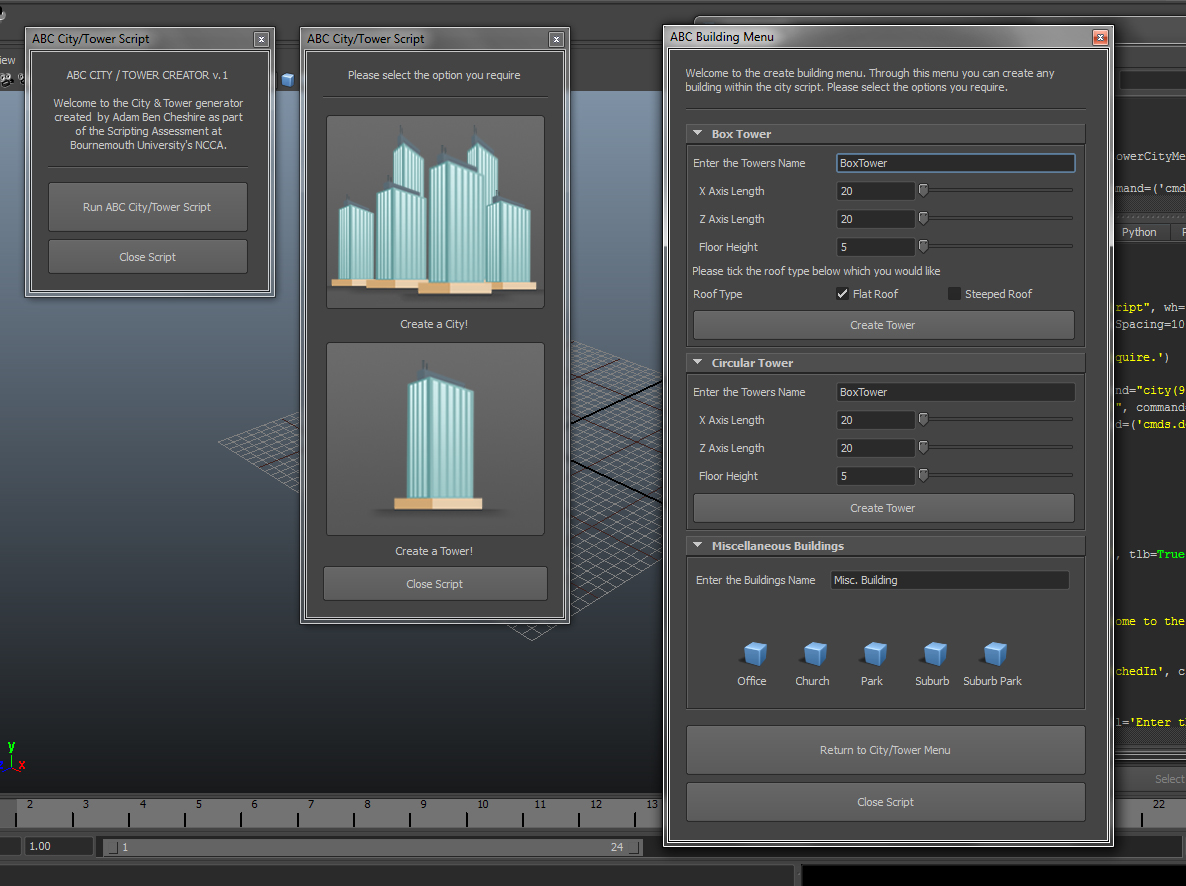
Task: Click the blue cube icon in Maya's toolbar
Action: pos(288,79)
